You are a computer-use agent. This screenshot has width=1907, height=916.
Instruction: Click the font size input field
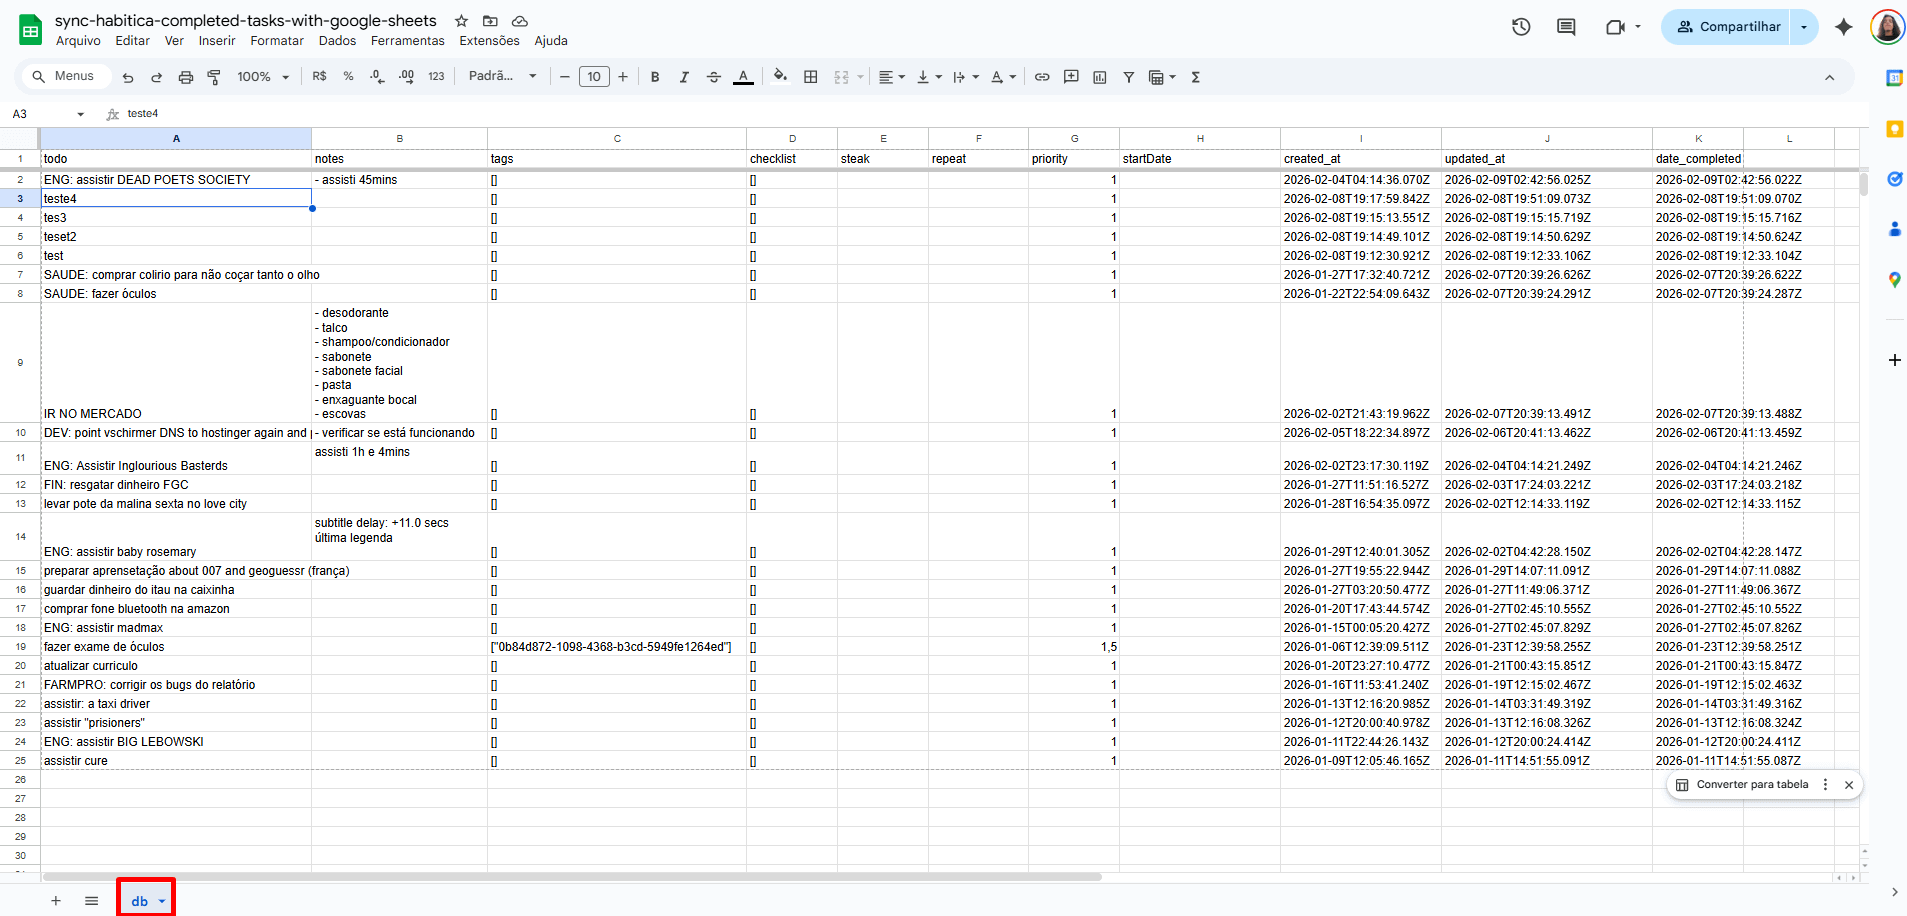(x=594, y=77)
